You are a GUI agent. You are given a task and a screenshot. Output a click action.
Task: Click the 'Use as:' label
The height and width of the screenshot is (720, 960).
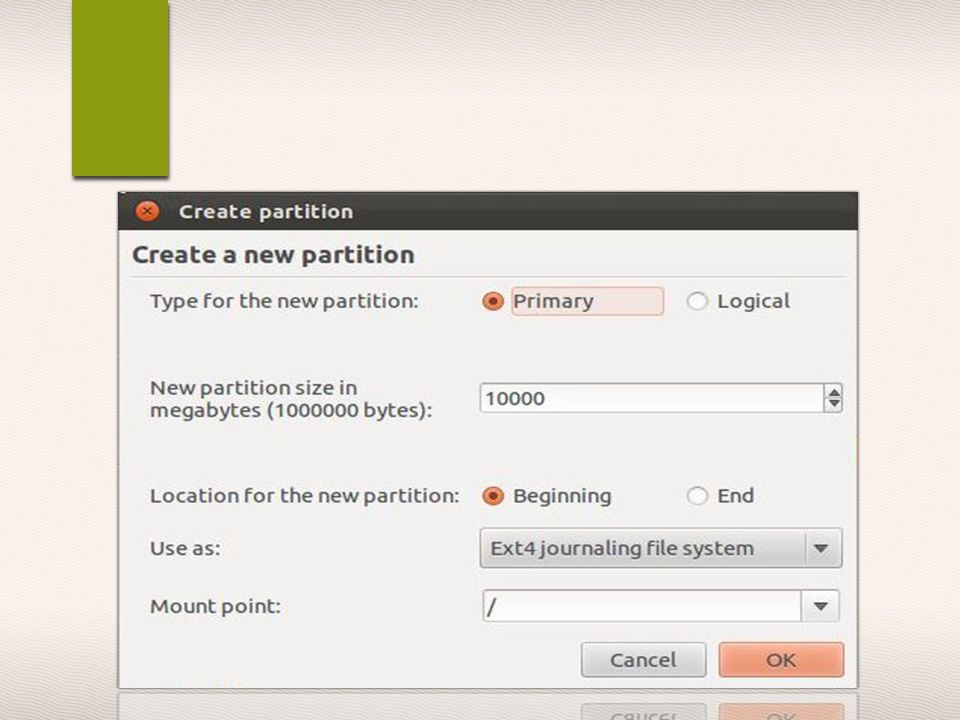coord(185,549)
